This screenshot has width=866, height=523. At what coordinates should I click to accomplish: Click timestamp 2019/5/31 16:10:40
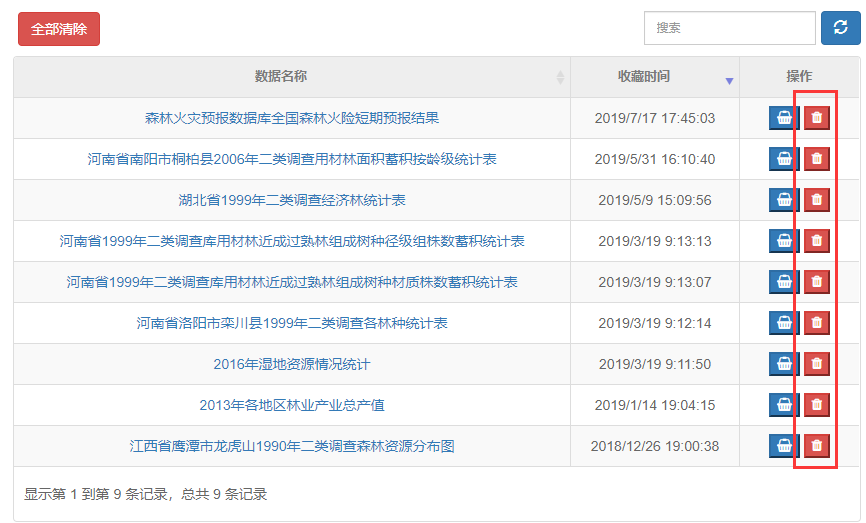point(655,159)
